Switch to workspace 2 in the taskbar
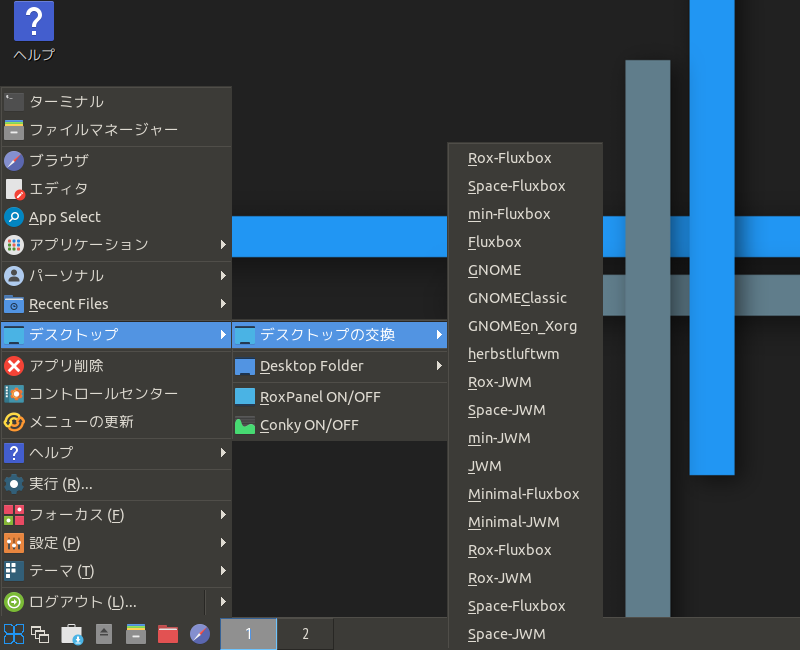 click(x=306, y=634)
